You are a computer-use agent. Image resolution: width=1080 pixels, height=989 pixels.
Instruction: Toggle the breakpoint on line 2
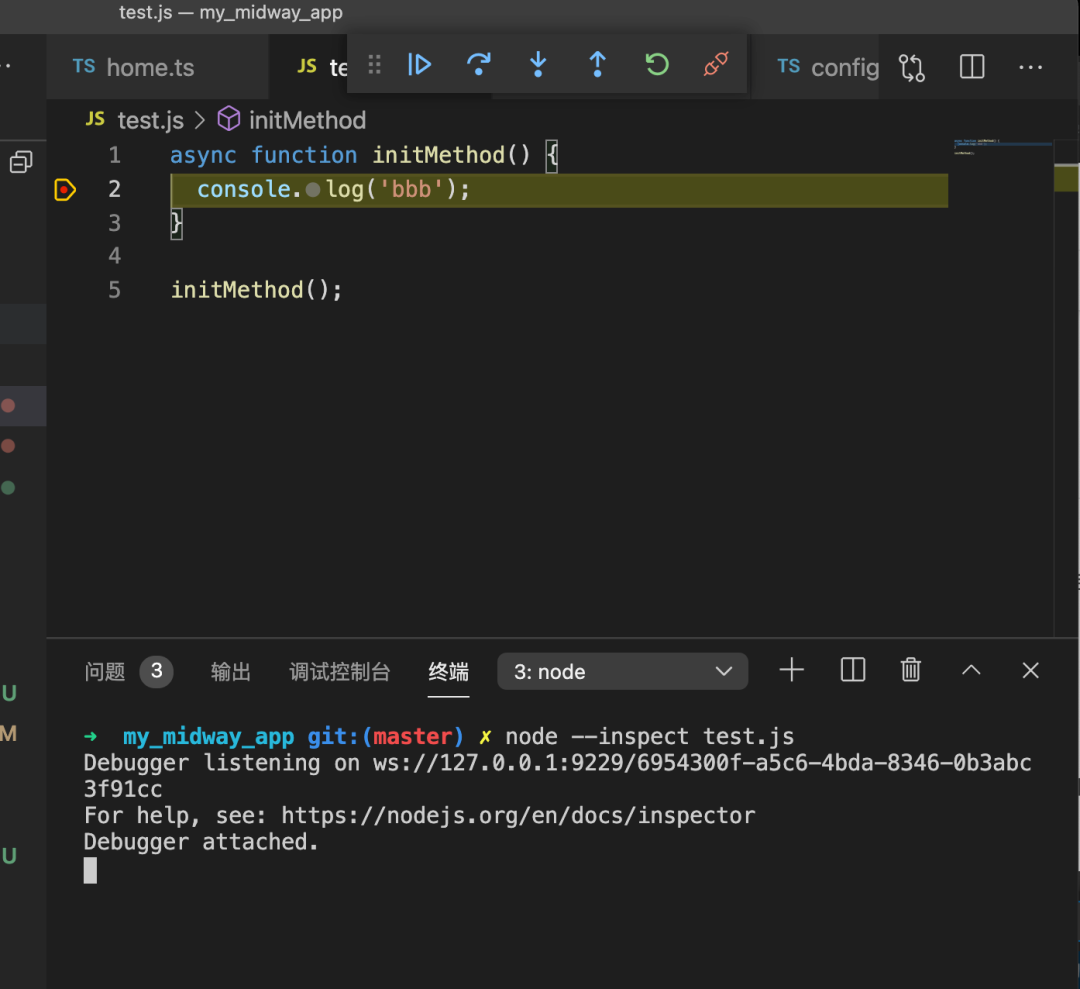tap(65, 189)
